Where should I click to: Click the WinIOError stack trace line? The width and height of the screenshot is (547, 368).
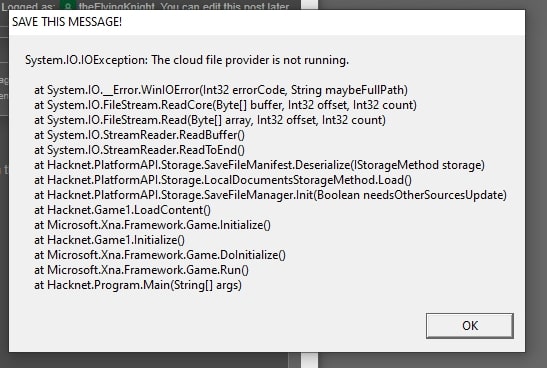point(221,90)
